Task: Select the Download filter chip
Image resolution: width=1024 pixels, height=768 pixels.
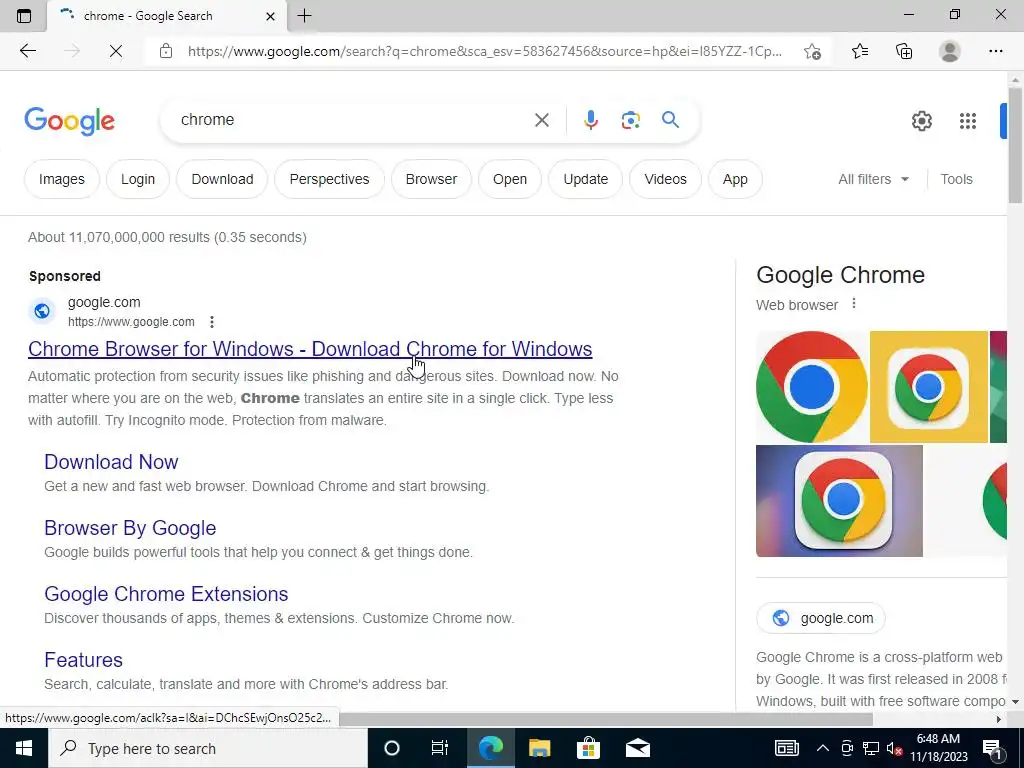Action: pos(222,179)
